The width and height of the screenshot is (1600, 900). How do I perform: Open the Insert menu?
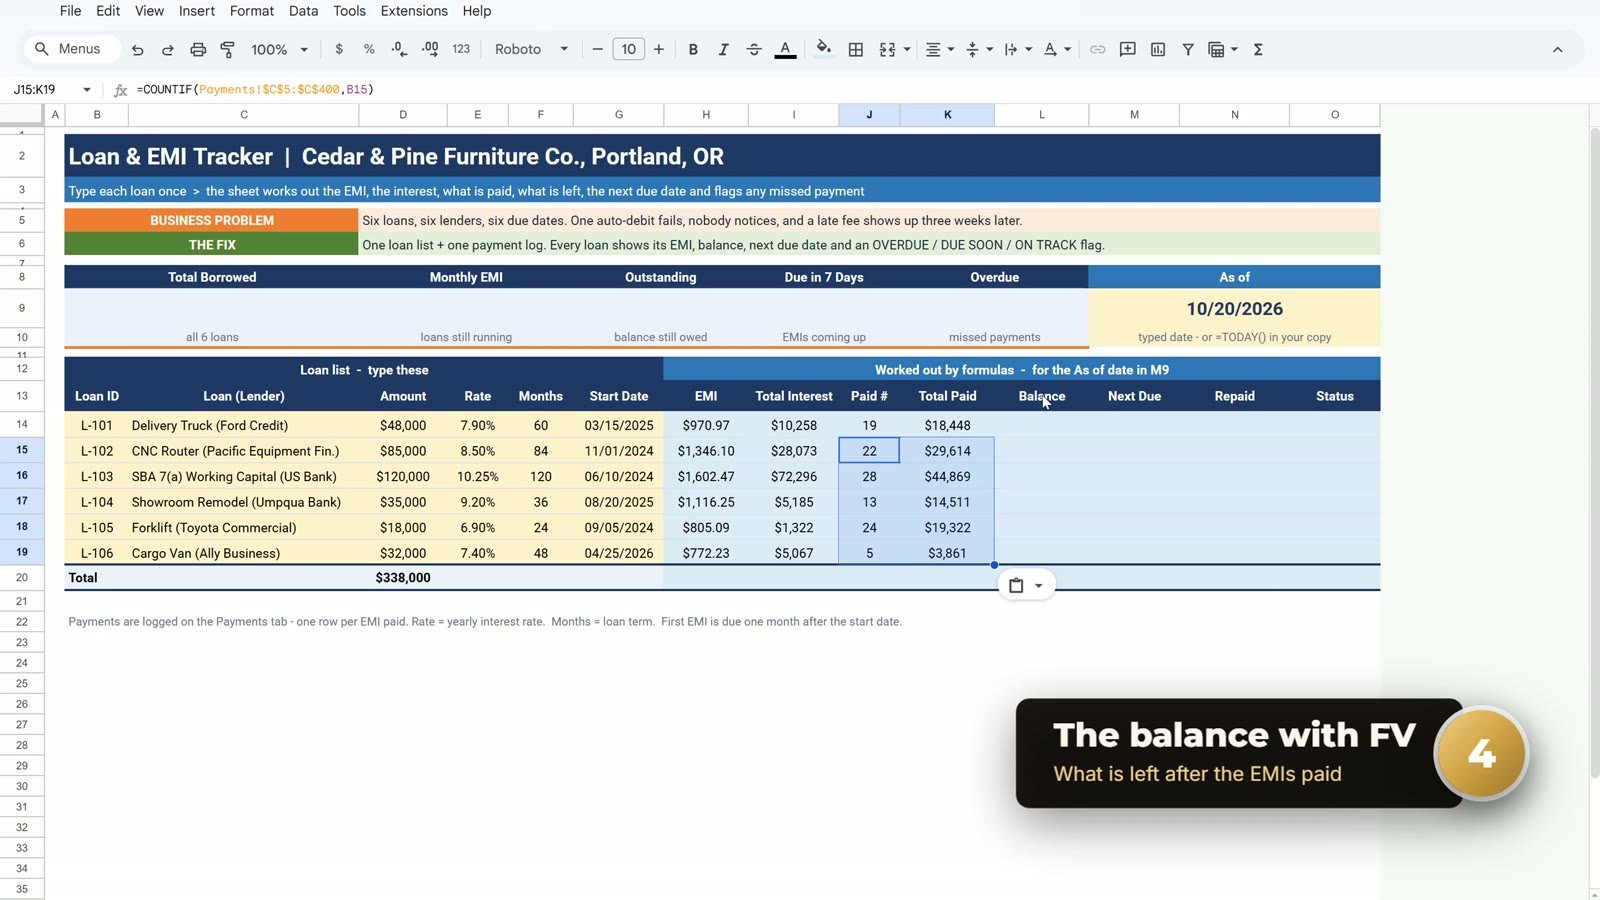coord(197,11)
